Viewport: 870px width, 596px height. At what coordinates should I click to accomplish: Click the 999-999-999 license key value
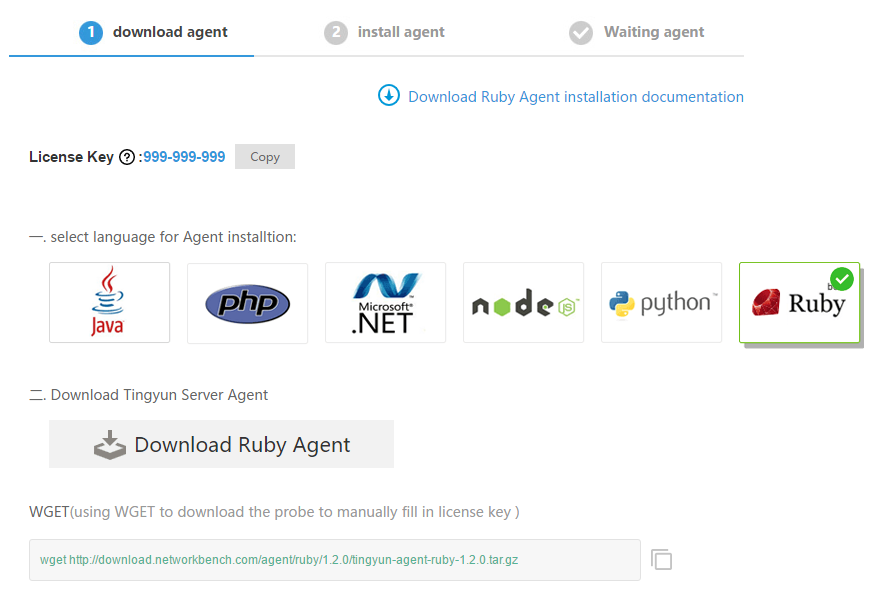pyautogui.click(x=184, y=157)
